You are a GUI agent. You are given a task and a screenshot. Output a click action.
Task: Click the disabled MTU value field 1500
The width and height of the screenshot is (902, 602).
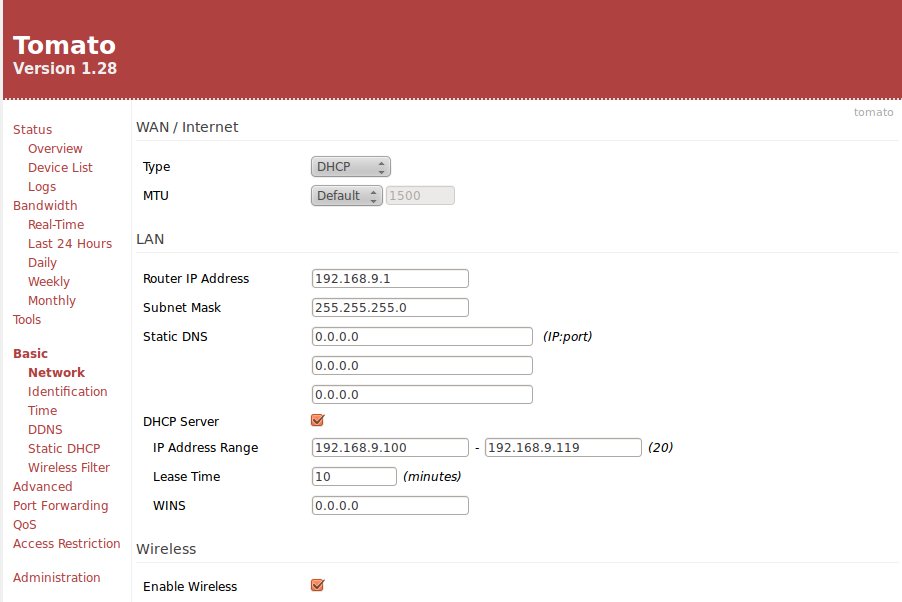[420, 196]
